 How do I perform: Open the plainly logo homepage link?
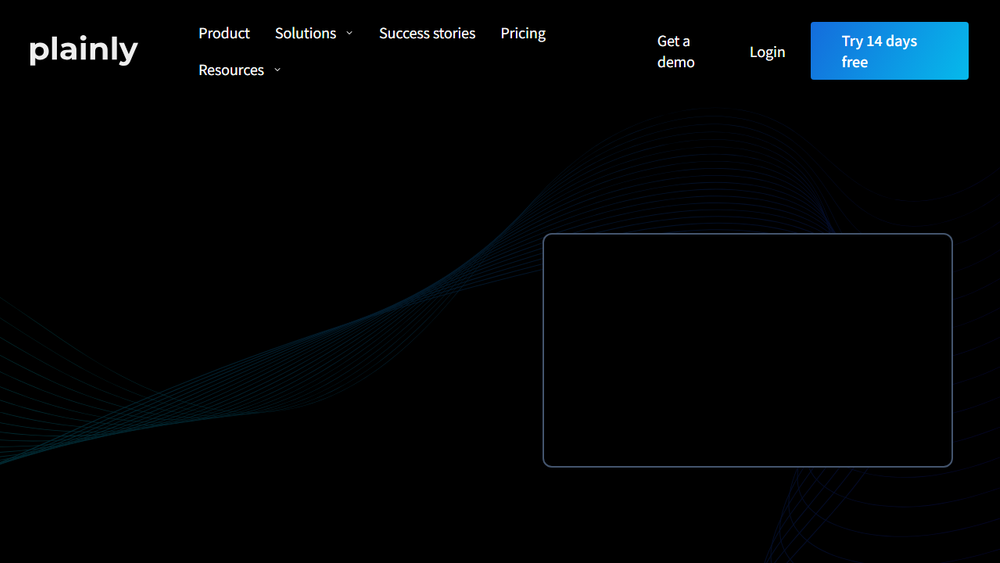(x=84, y=50)
